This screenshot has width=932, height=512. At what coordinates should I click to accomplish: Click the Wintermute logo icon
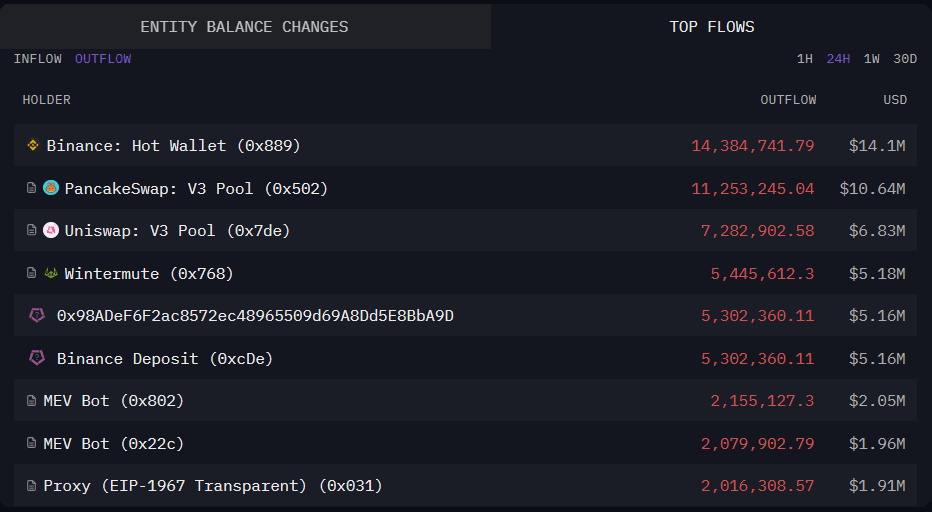pyautogui.click(x=51, y=273)
